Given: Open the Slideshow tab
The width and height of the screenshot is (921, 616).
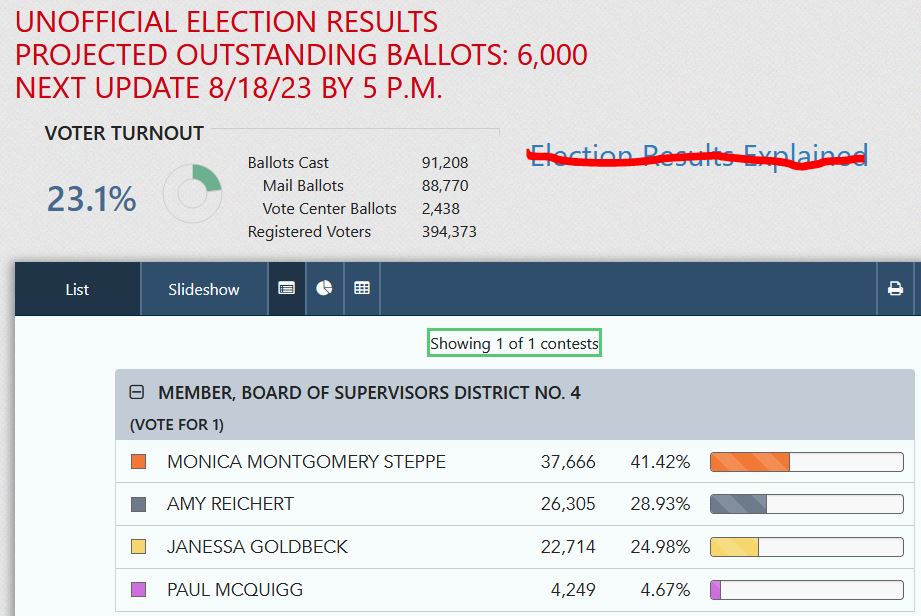Looking at the screenshot, I should [x=204, y=289].
